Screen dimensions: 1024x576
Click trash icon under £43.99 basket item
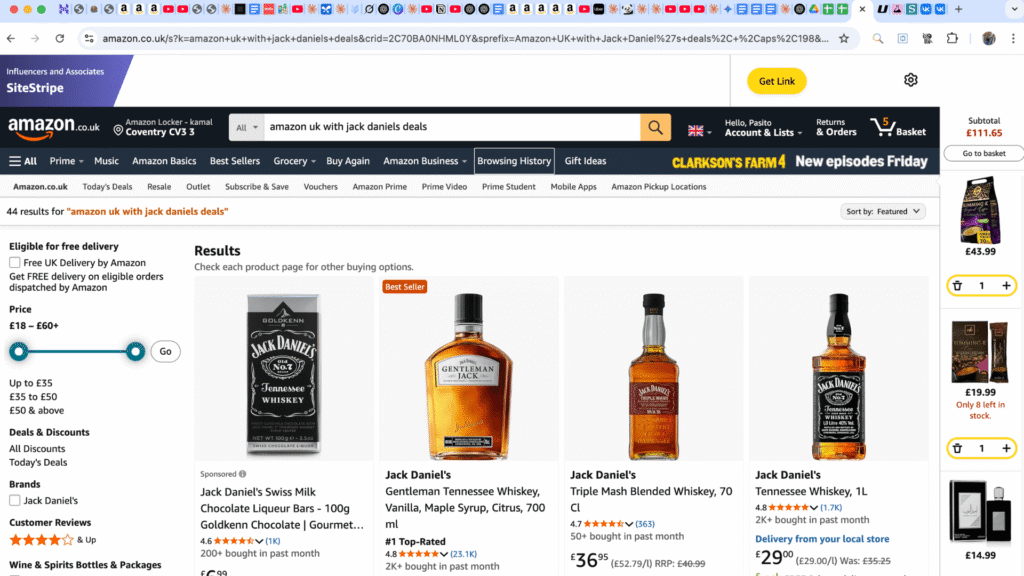click(x=957, y=286)
